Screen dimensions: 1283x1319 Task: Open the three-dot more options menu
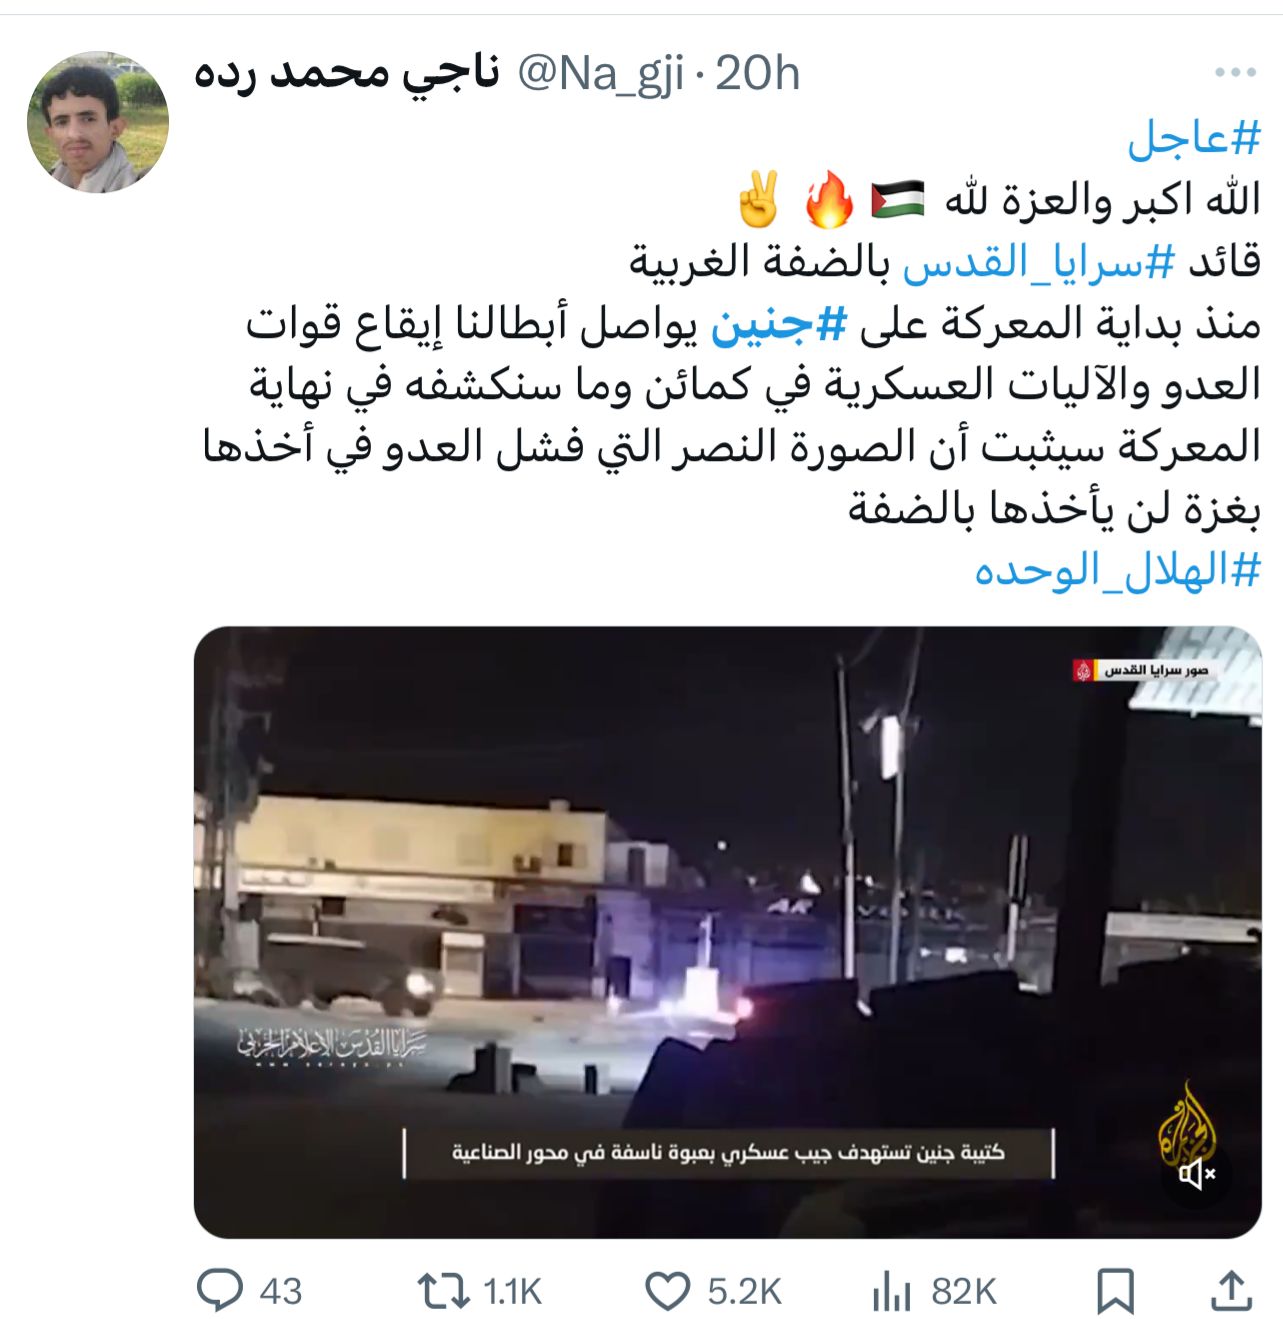click(x=1235, y=73)
